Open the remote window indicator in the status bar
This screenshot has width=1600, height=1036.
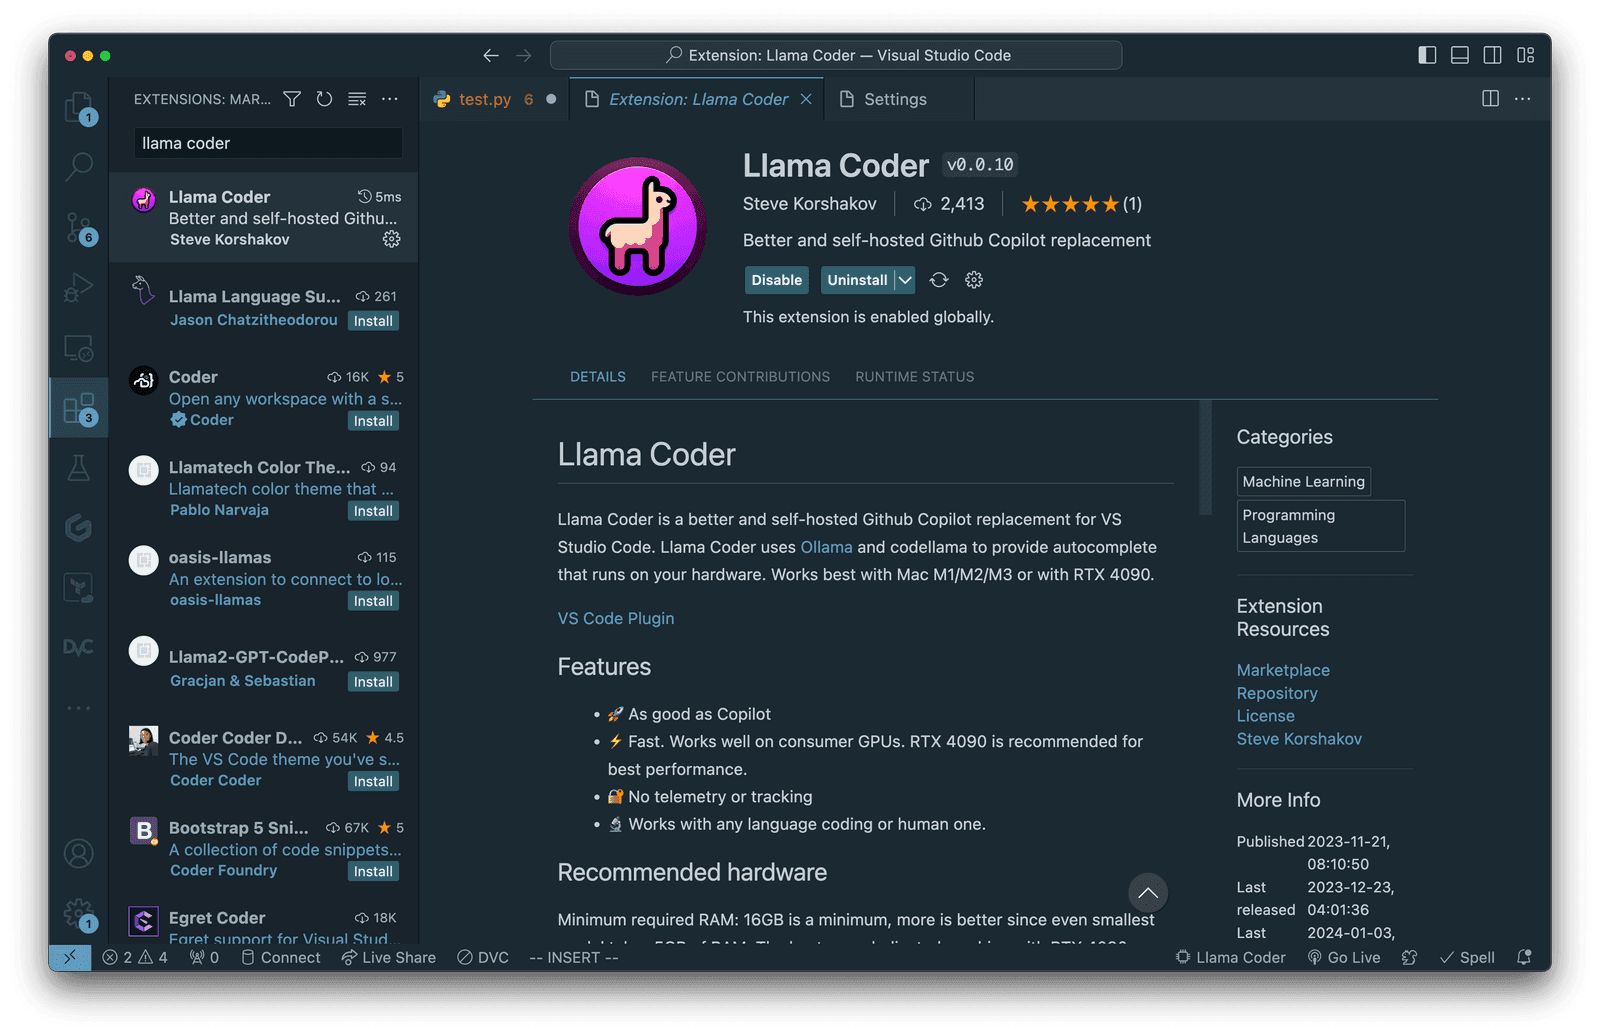click(x=70, y=957)
